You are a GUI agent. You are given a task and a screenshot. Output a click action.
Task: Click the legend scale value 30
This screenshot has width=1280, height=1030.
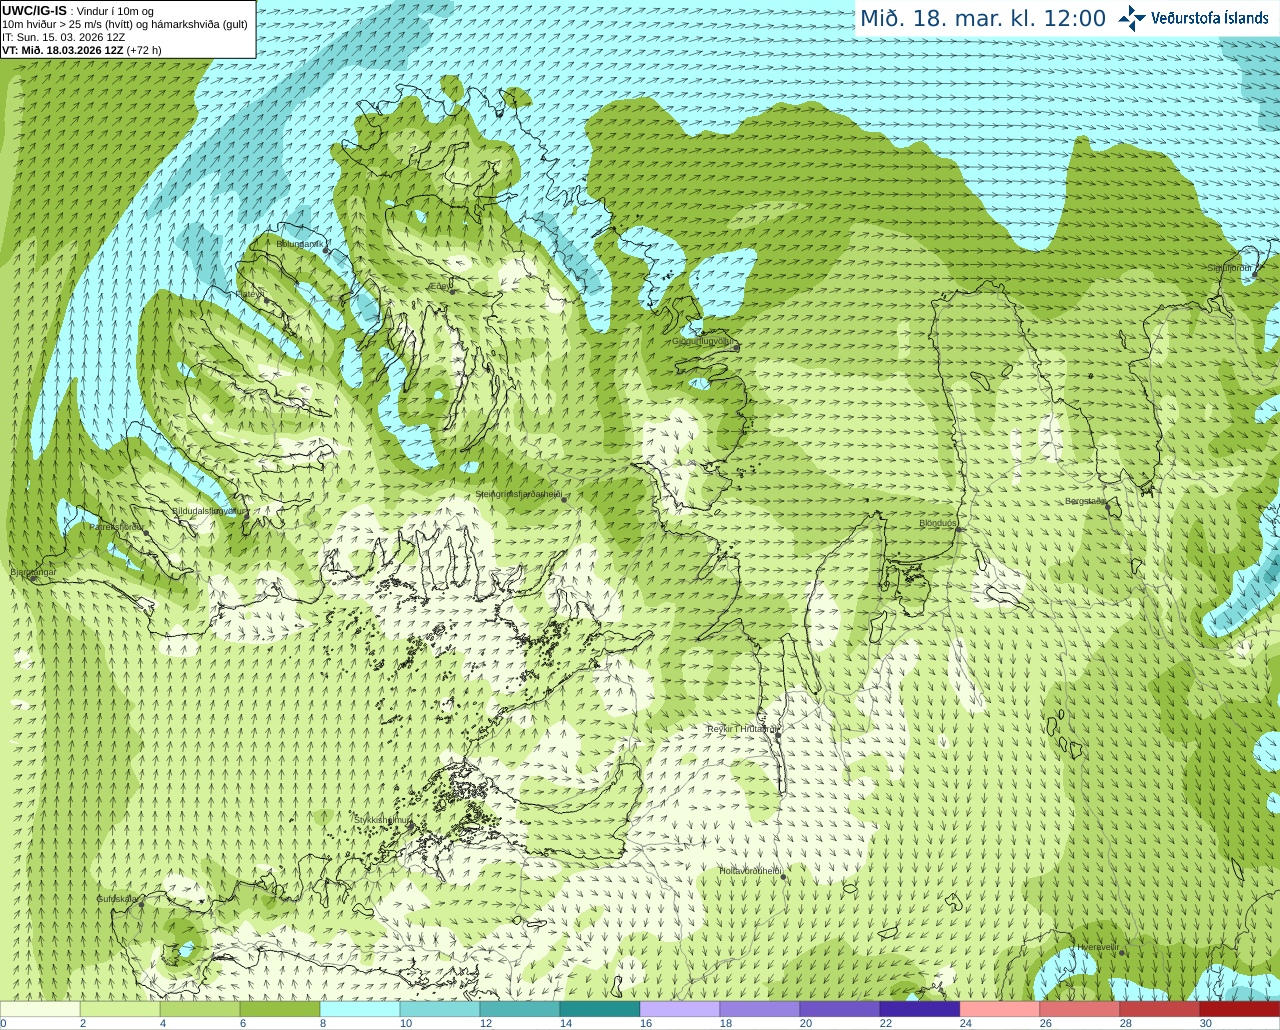1206,1023
